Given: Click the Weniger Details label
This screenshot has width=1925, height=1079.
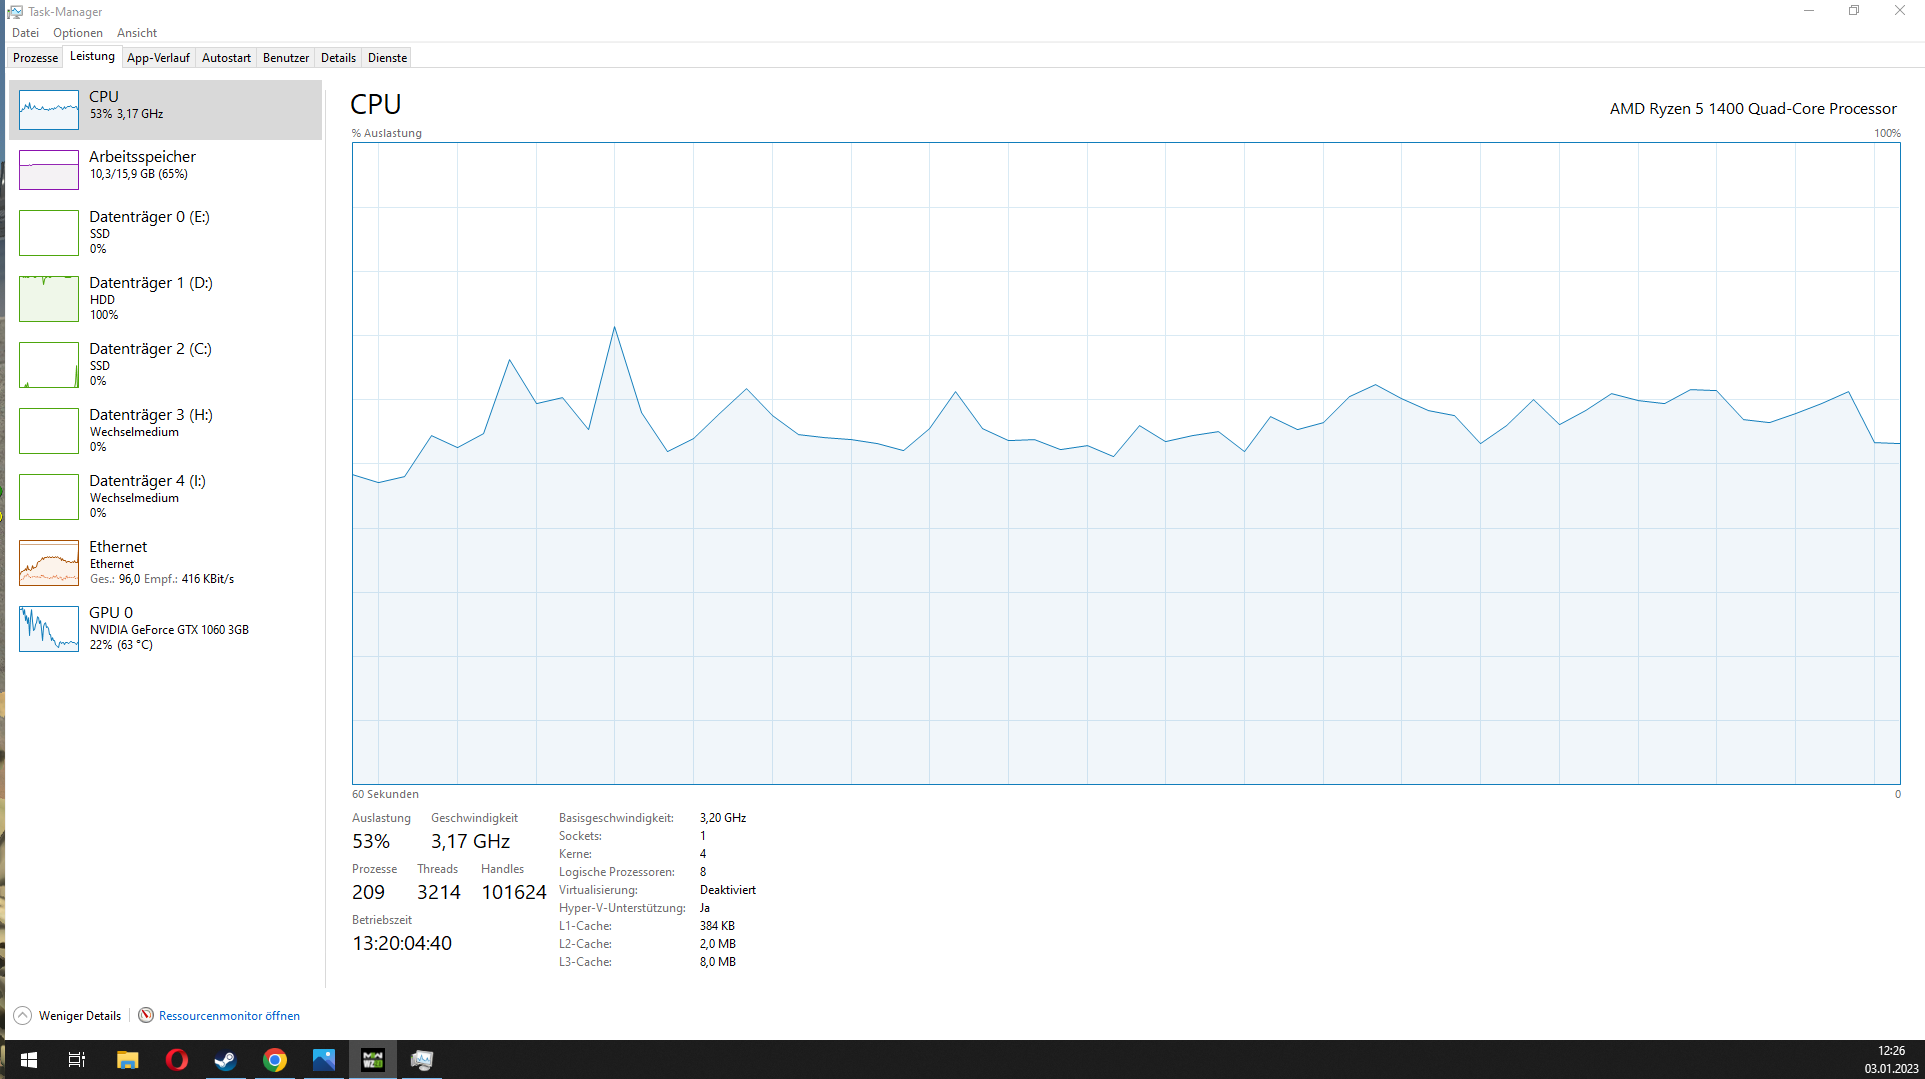Looking at the screenshot, I should 80,1016.
